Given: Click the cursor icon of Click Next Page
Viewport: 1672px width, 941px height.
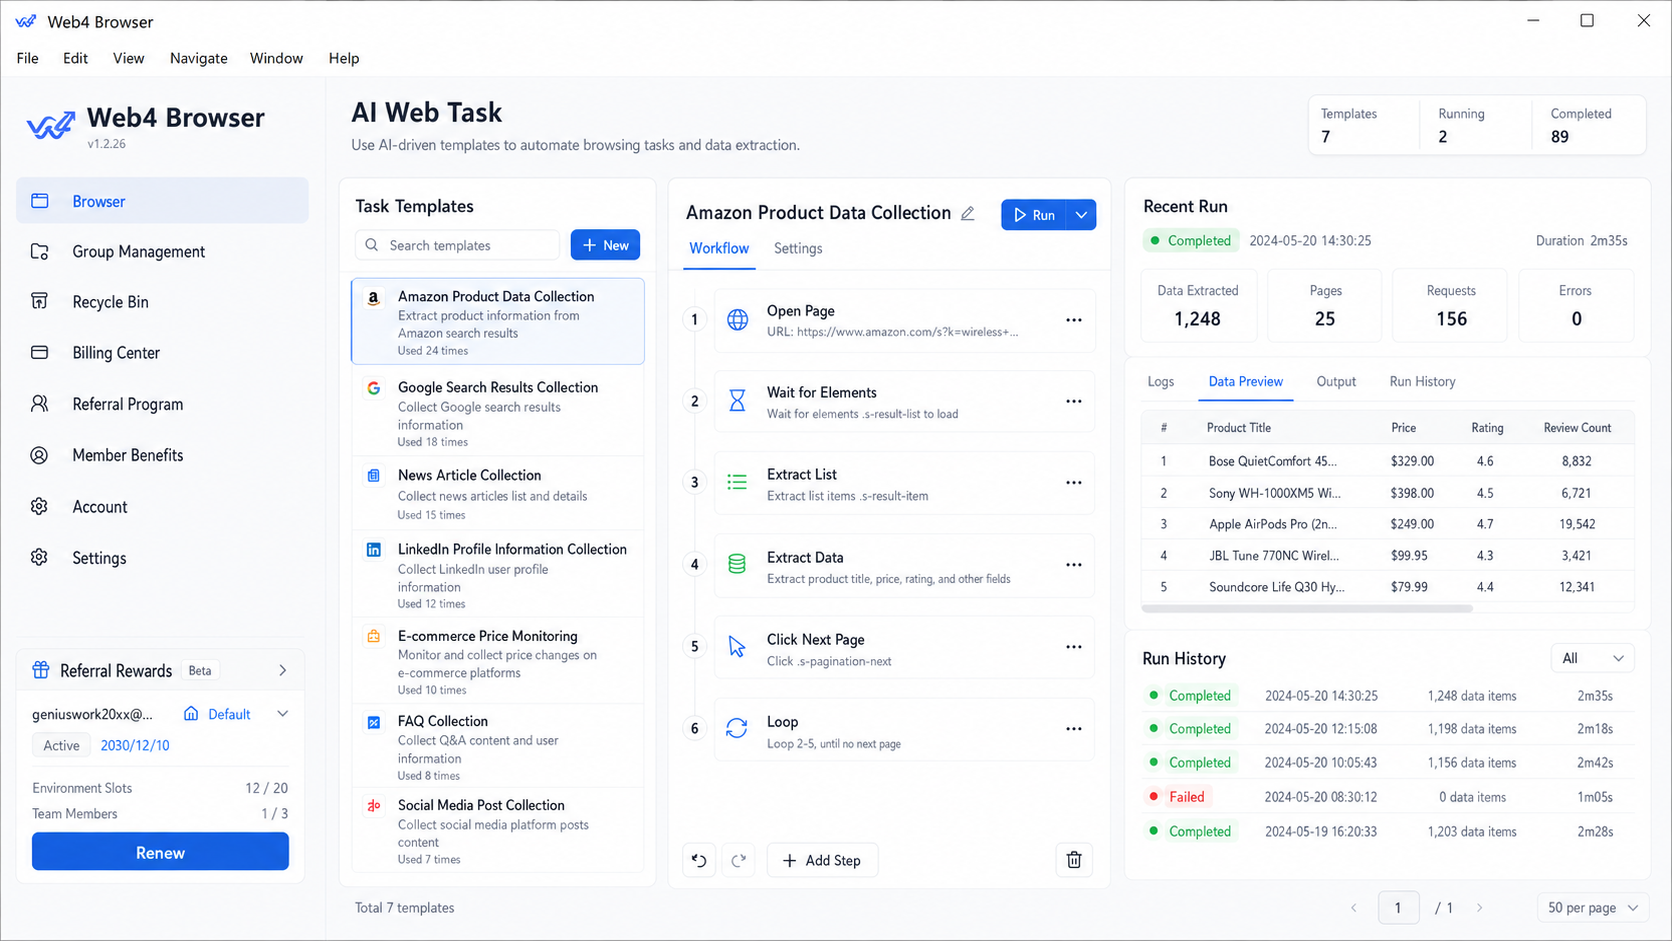Looking at the screenshot, I should pyautogui.click(x=737, y=647).
